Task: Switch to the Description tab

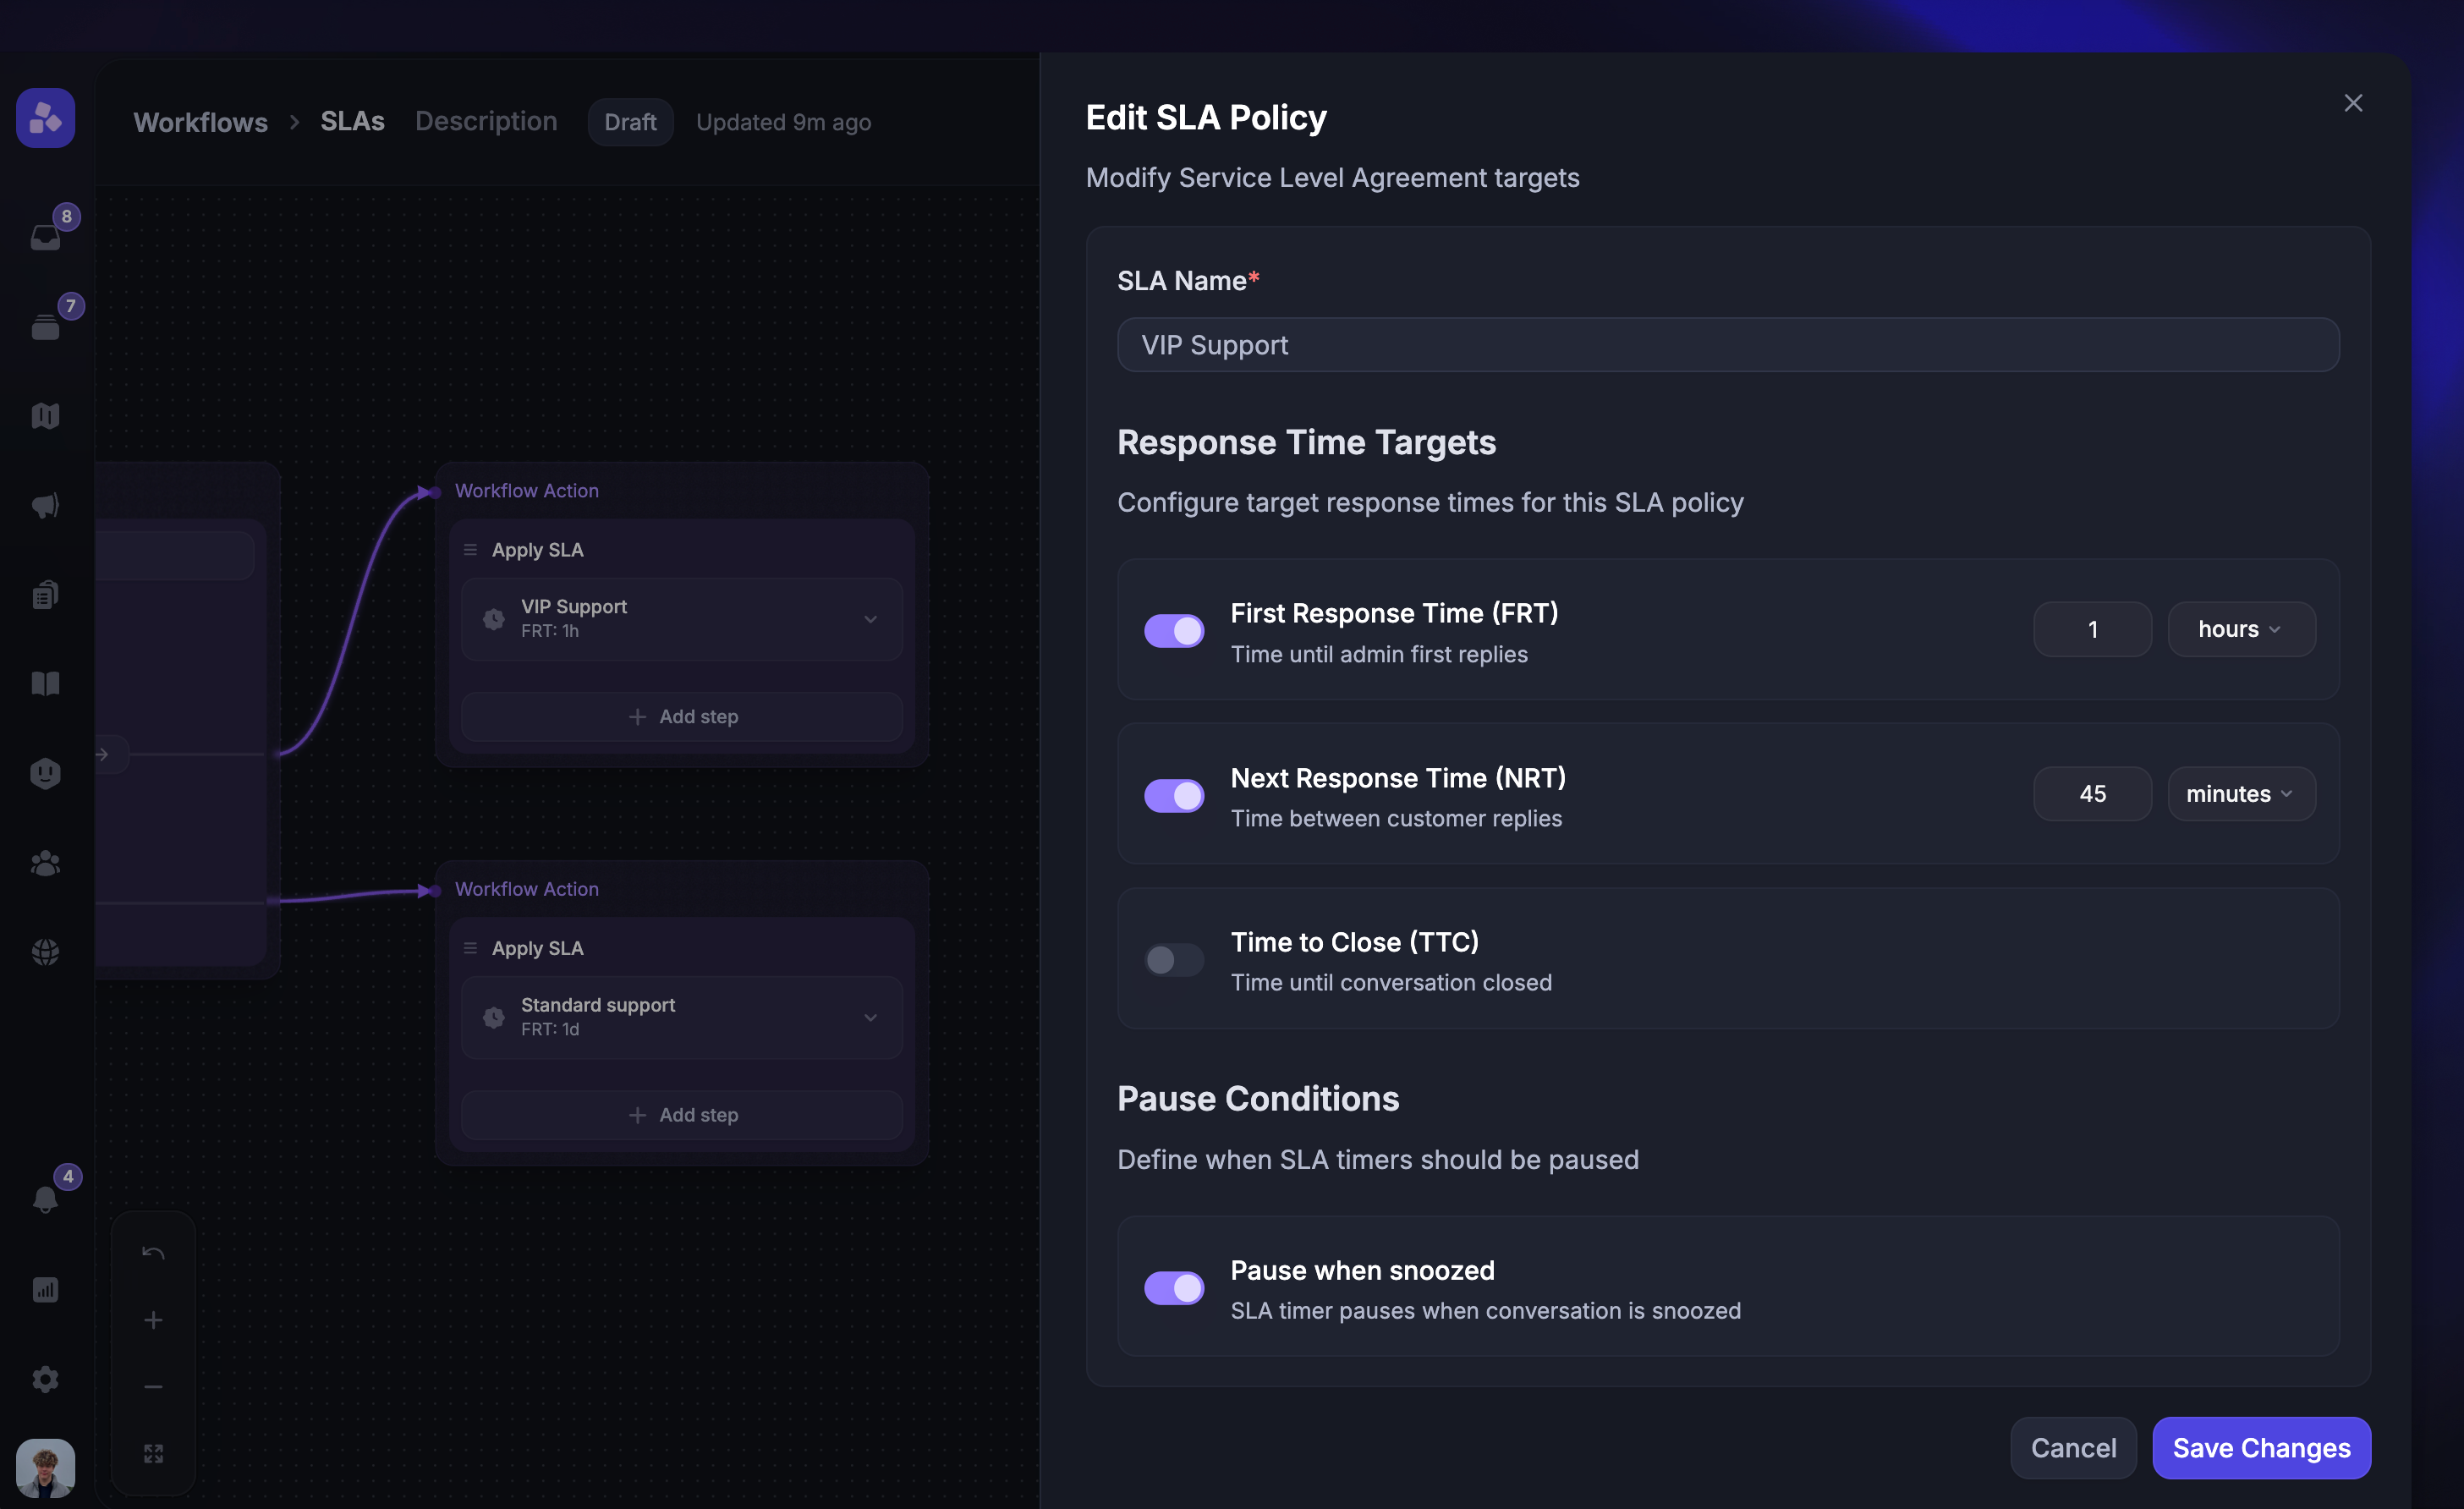Action: click(x=486, y=121)
